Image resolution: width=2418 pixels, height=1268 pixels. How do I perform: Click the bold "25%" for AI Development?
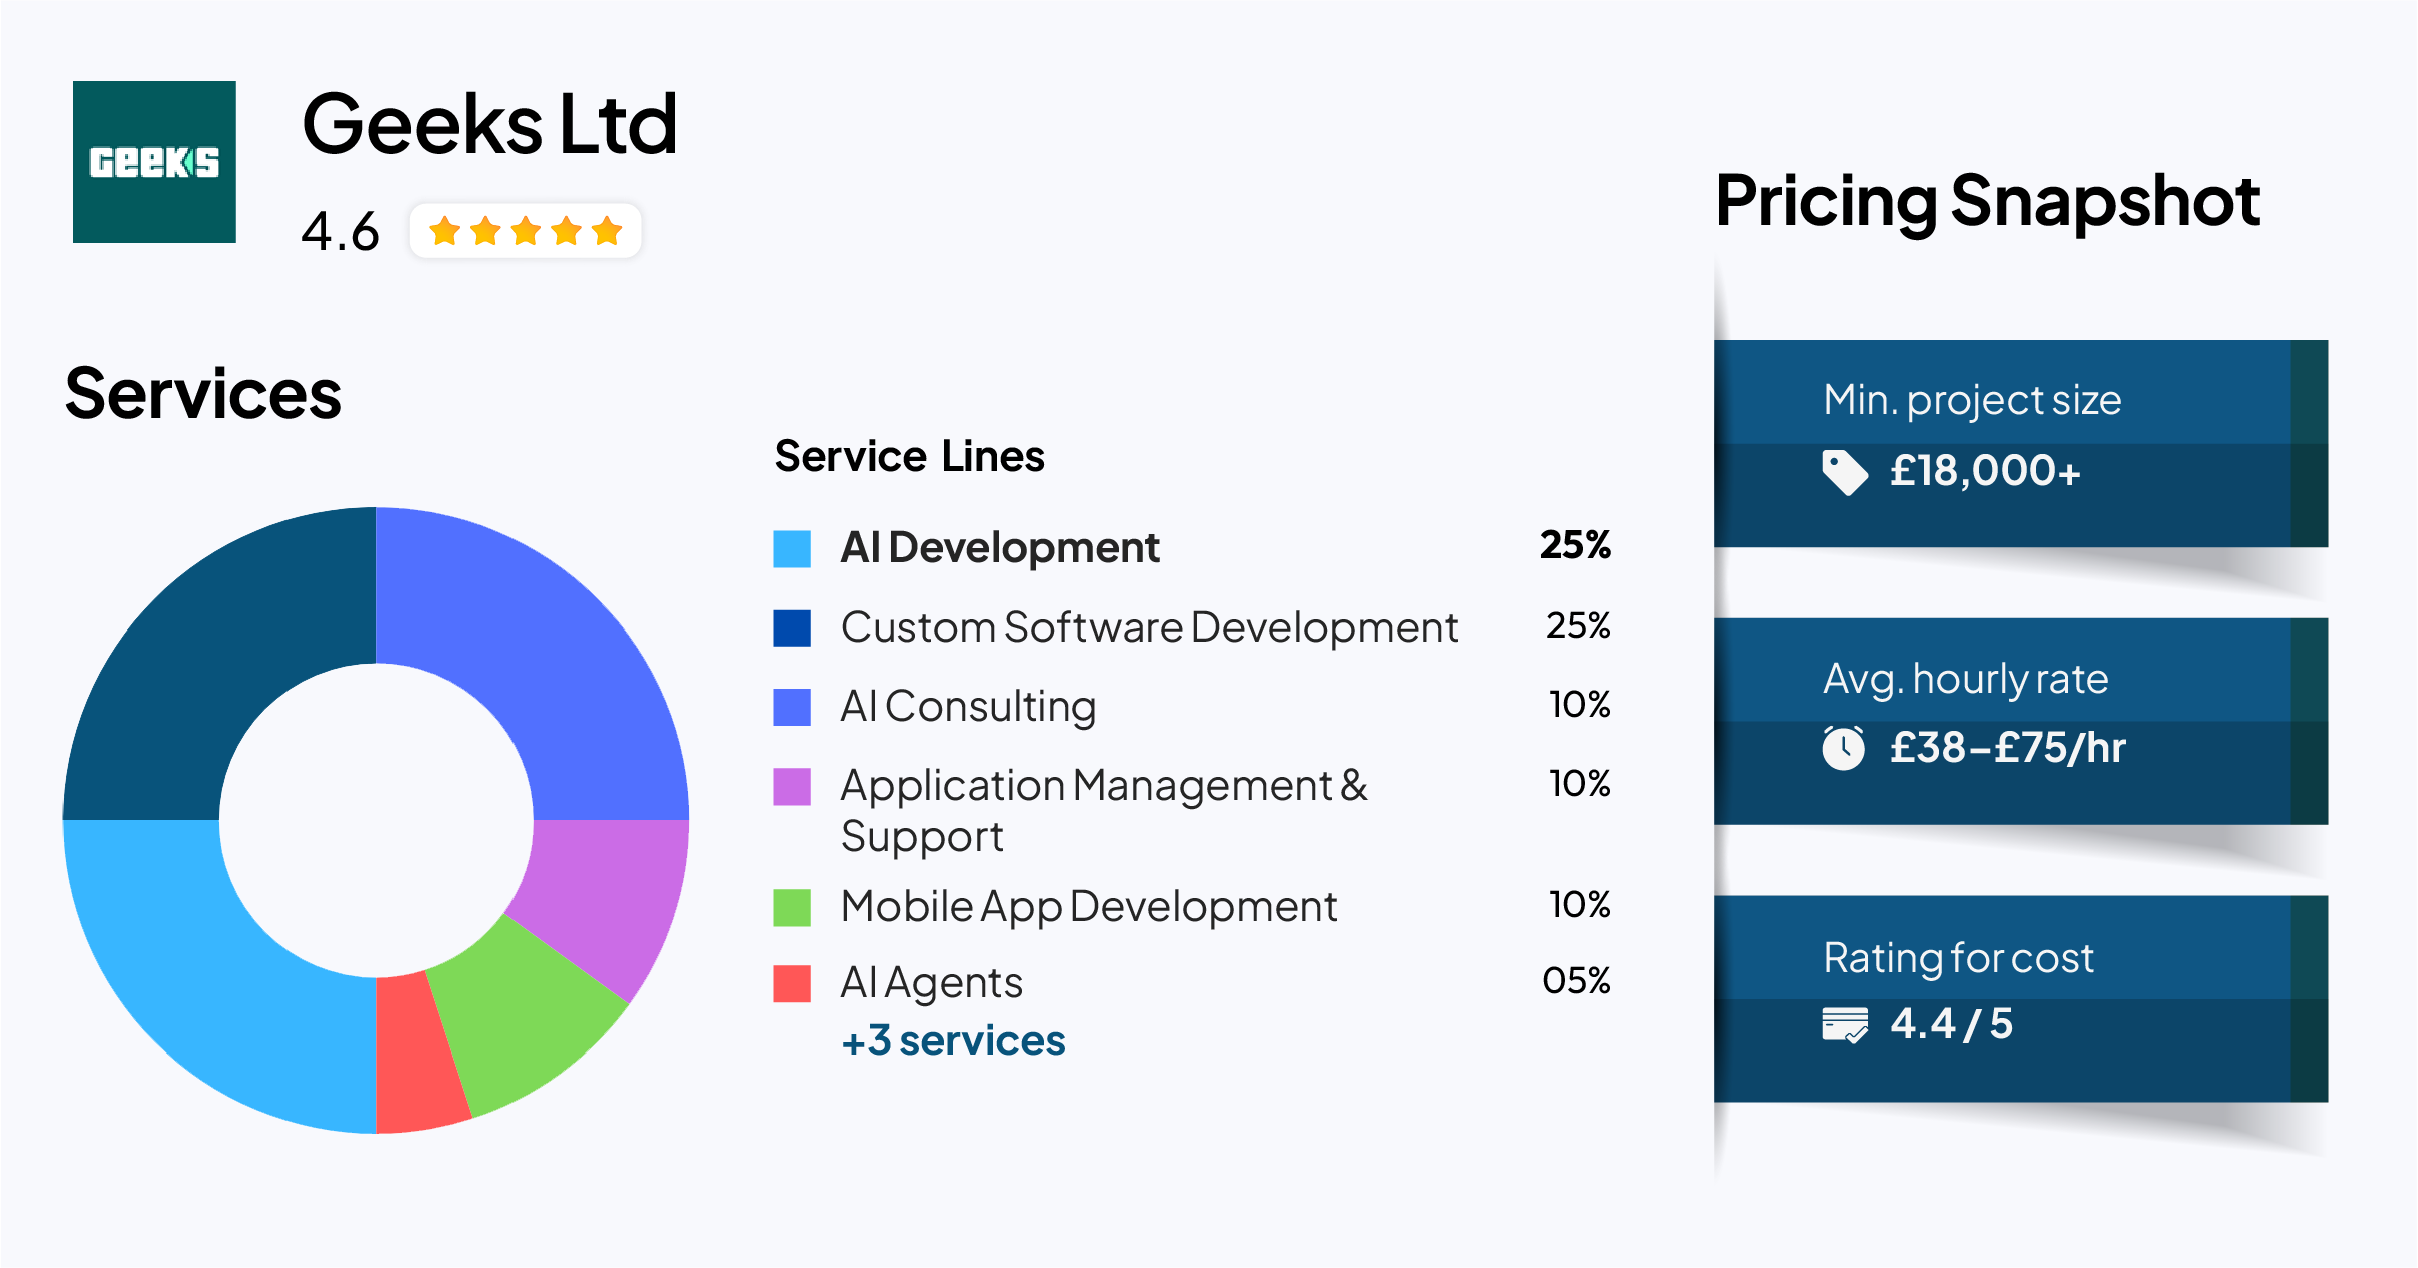(1576, 545)
